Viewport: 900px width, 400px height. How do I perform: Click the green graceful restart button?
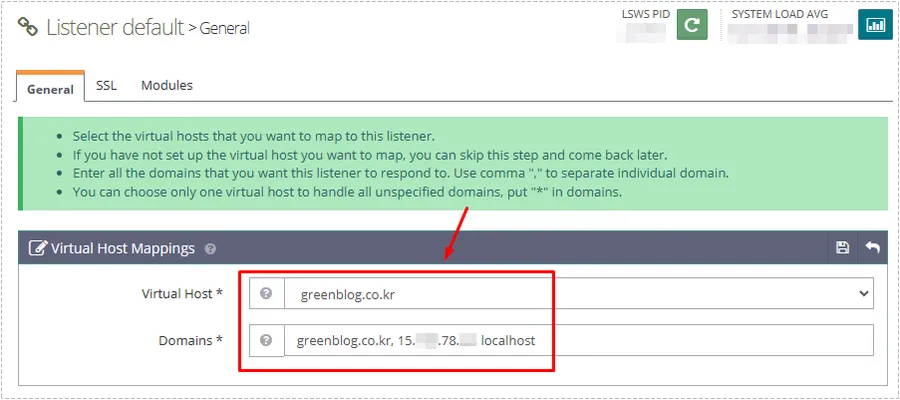[x=692, y=24]
